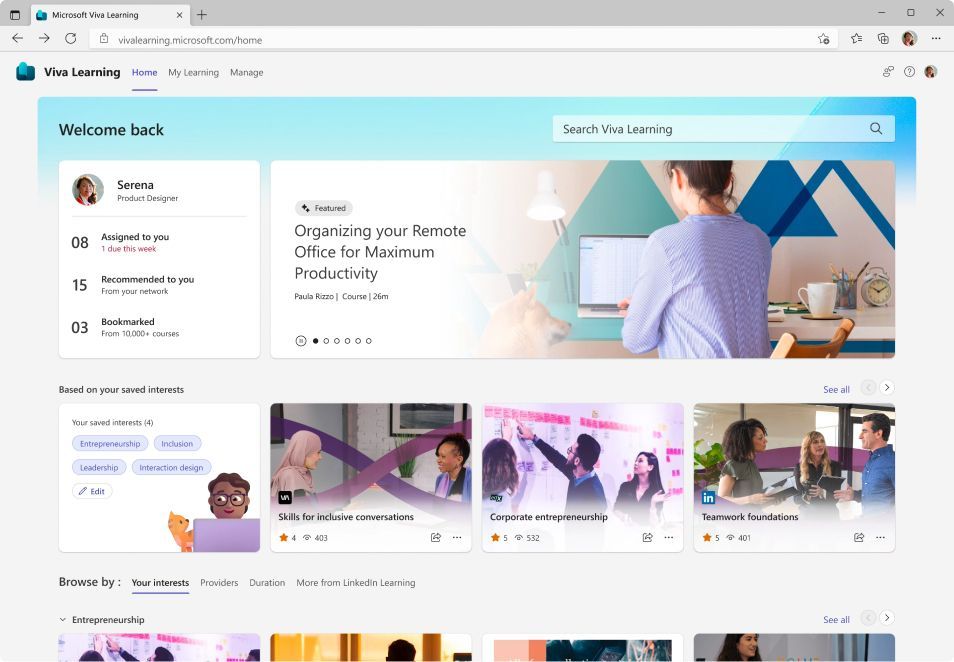The width and height of the screenshot is (954, 662).
Task: Collapse the Entrepreneurship section chevron
Action: (63, 619)
